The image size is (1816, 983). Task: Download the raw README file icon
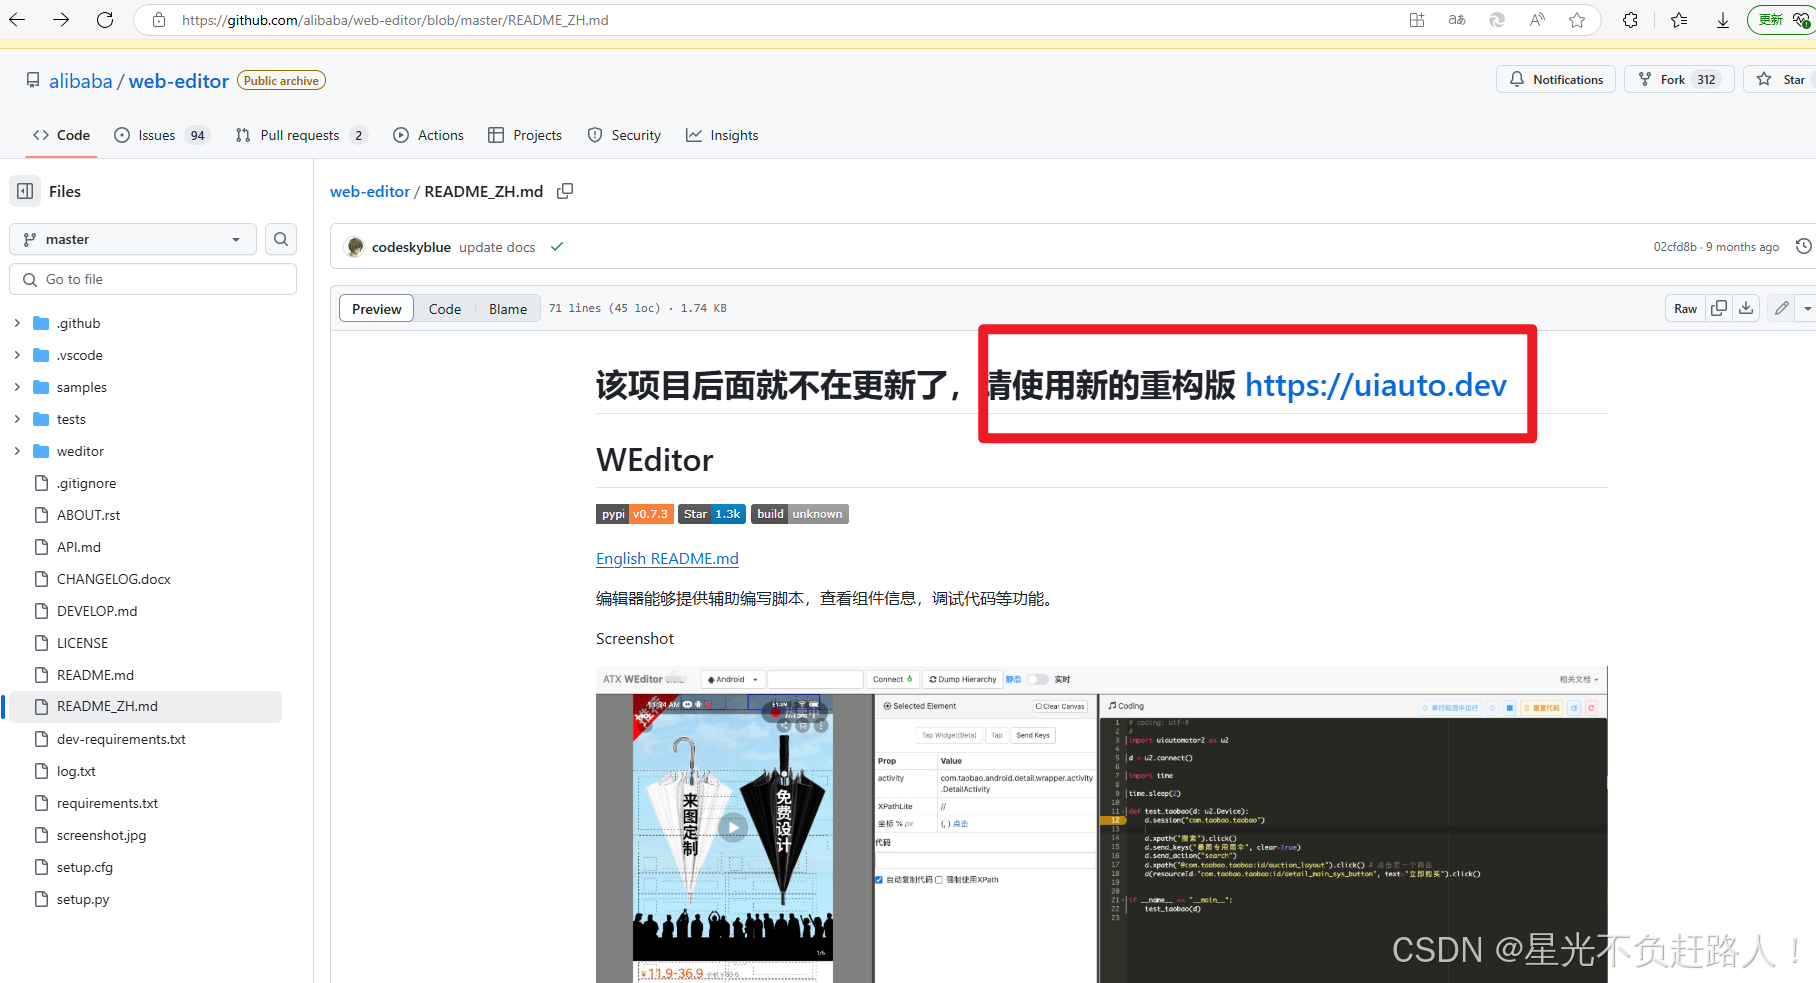pyautogui.click(x=1746, y=308)
